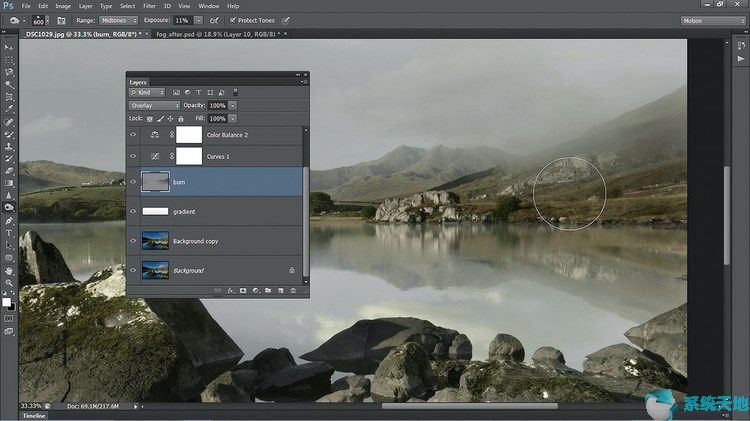Open the Kind filter dropdown
This screenshot has width=750, height=421.
click(147, 92)
